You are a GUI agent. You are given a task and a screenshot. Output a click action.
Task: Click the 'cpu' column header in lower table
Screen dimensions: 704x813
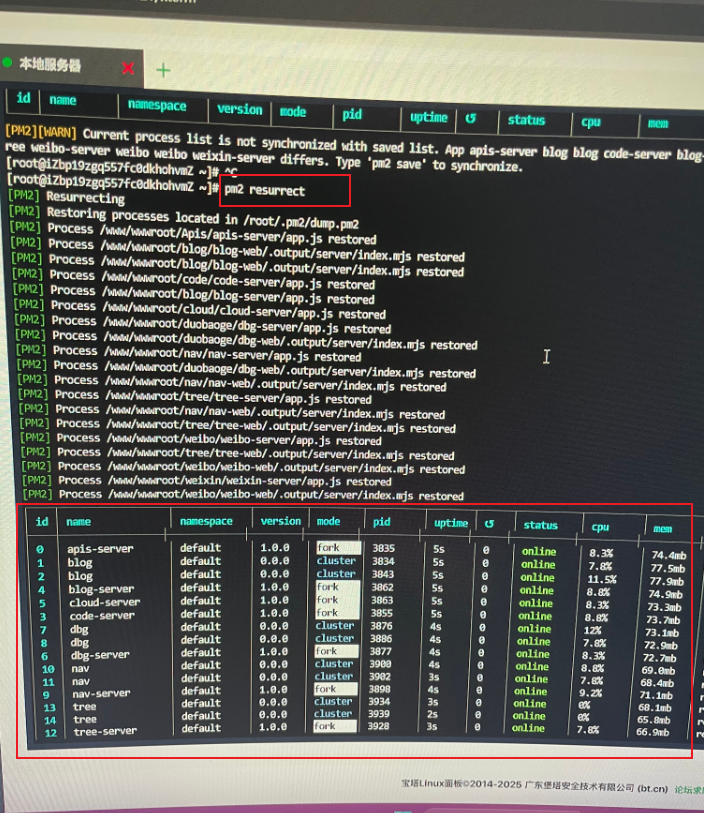tap(600, 527)
